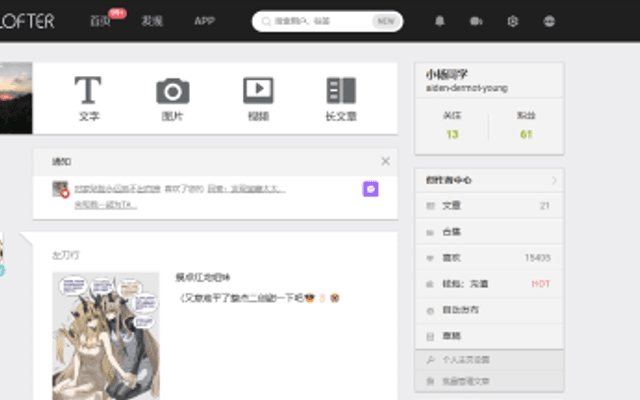
Task: Open the comic post thumbnail image
Action: point(106,336)
